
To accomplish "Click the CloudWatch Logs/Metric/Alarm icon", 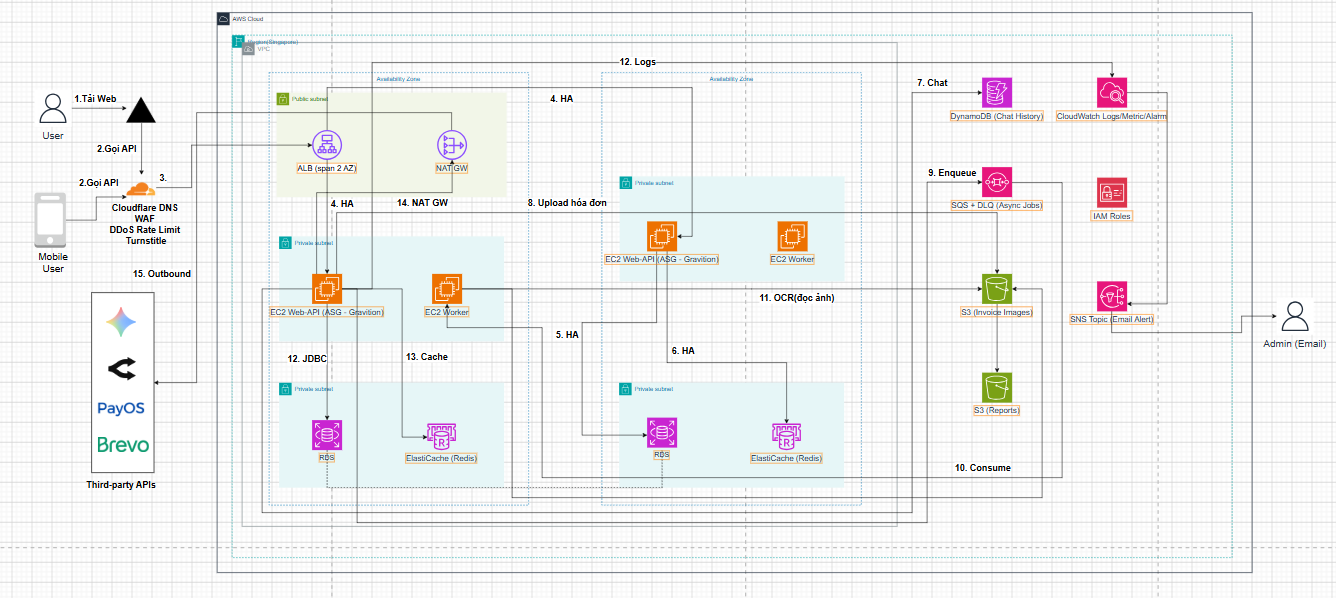I will [1111, 94].
